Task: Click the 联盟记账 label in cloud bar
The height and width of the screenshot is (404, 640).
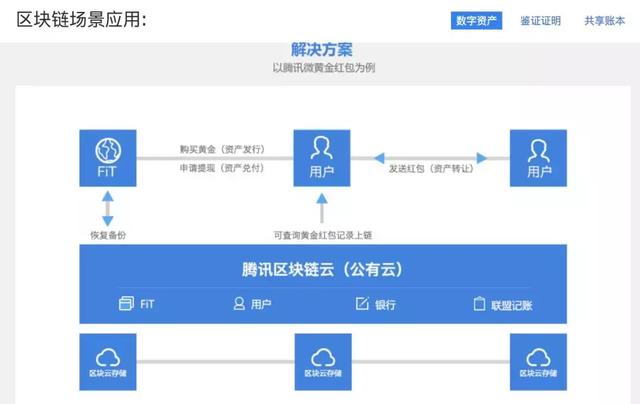Action: [512, 305]
